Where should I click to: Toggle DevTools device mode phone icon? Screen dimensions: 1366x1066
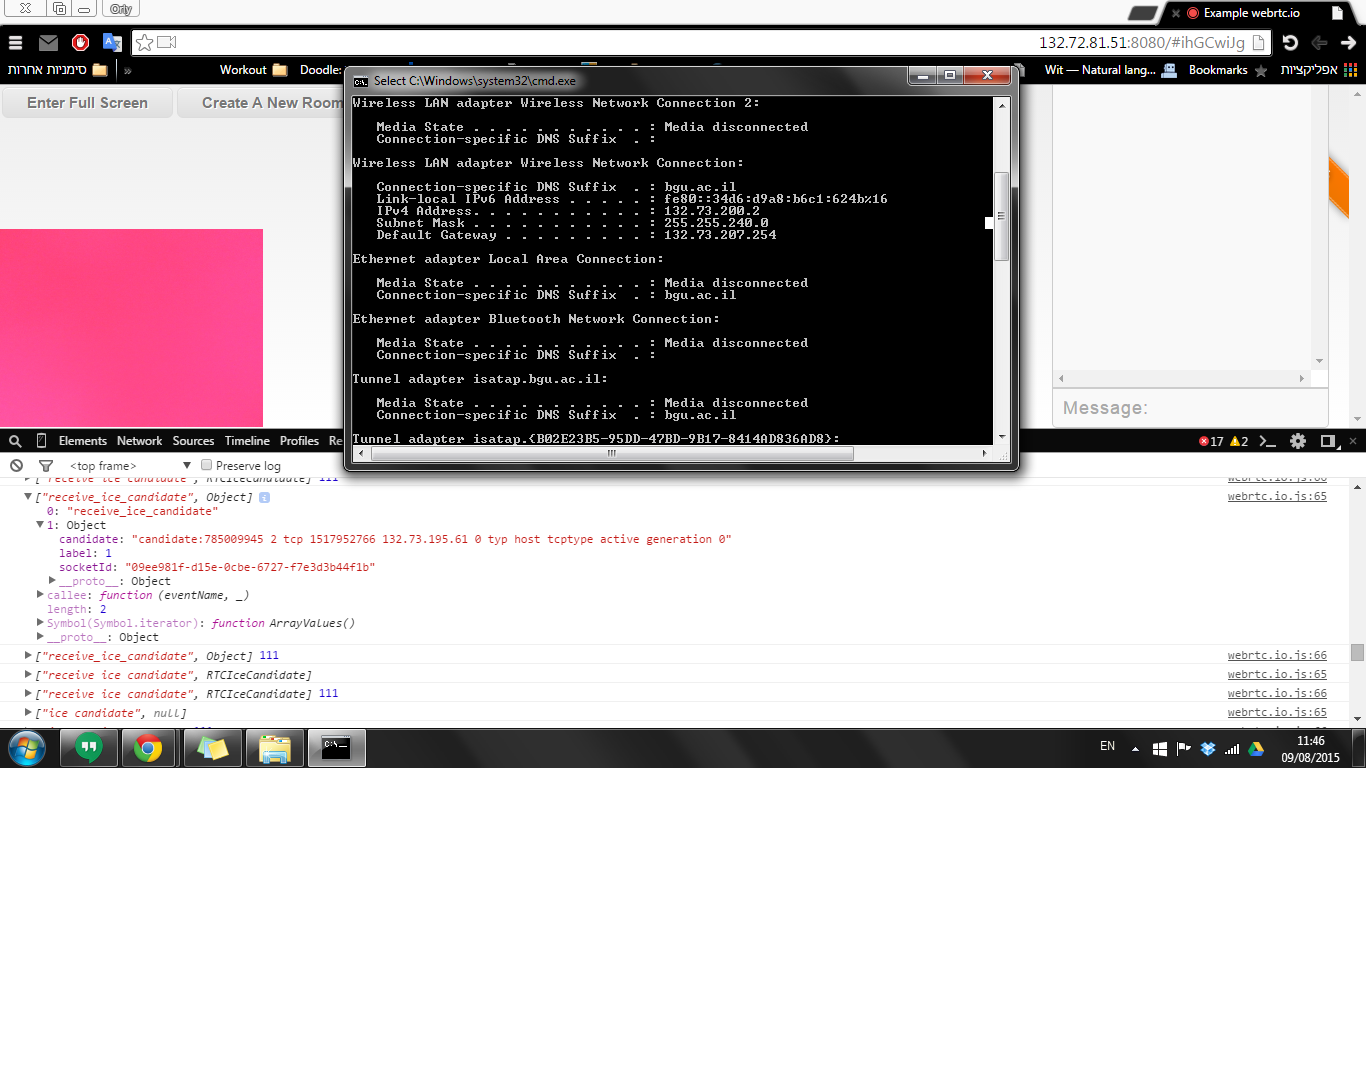click(41, 441)
